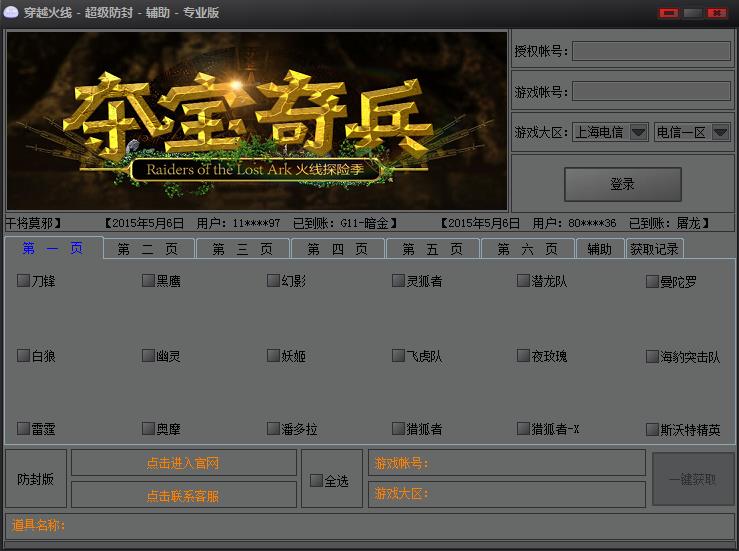The image size is (739, 551).
Task: Go to the 第三页 tab
Action: click(243, 249)
